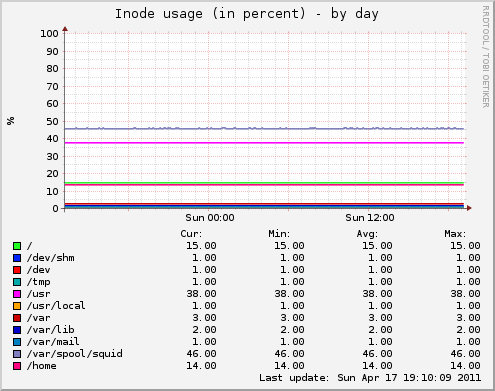Click the 'Cur:' column header

click(191, 234)
